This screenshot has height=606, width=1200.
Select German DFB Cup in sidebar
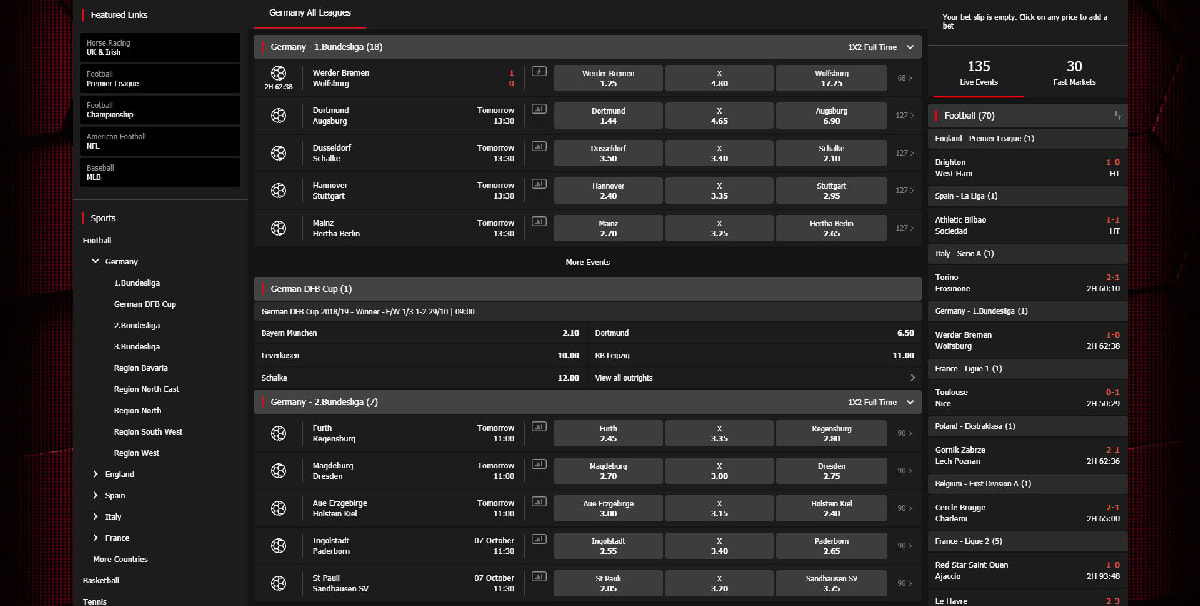click(x=145, y=304)
